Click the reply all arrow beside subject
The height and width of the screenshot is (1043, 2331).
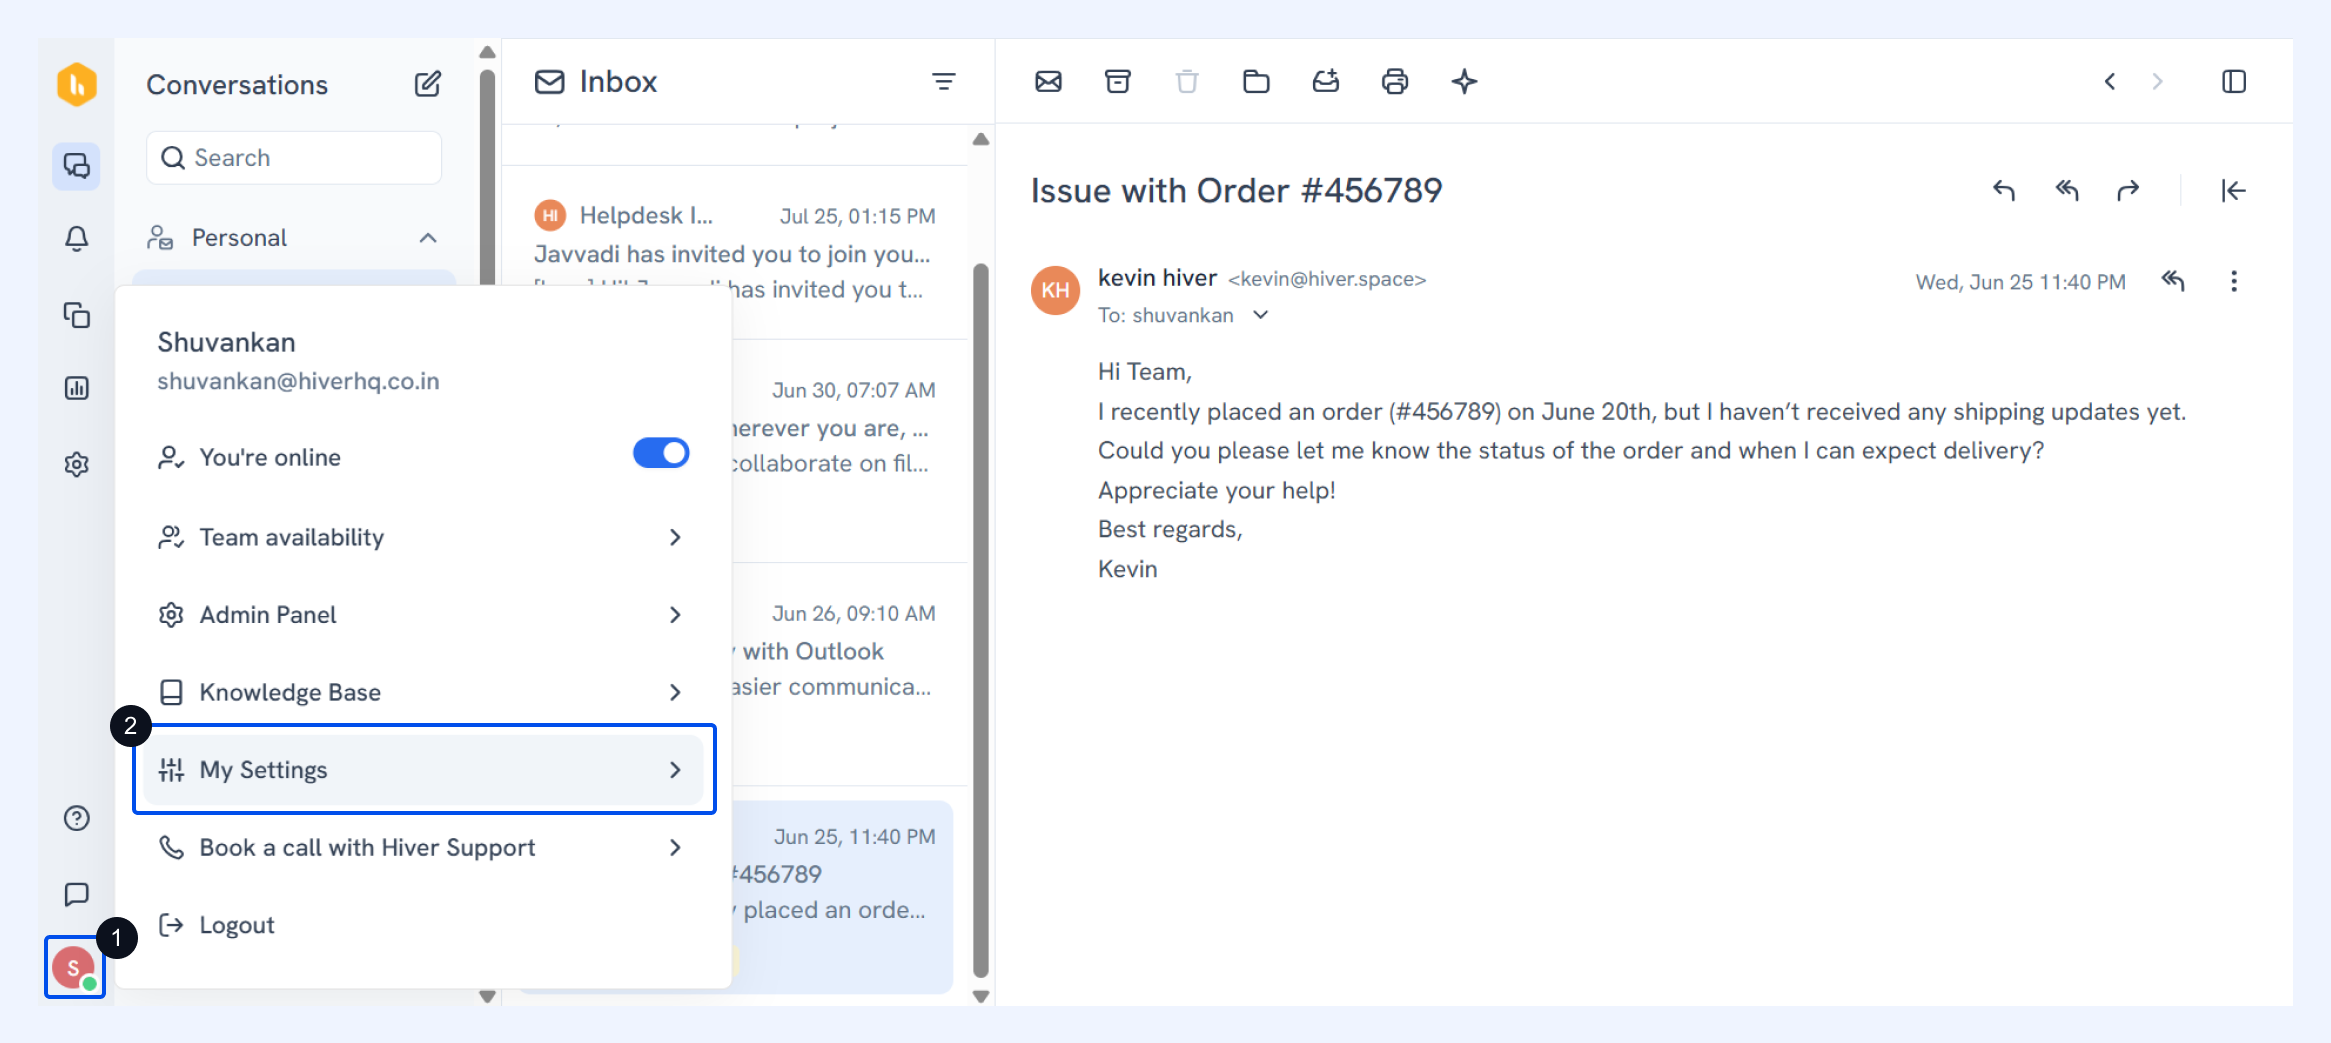pos(2067,190)
